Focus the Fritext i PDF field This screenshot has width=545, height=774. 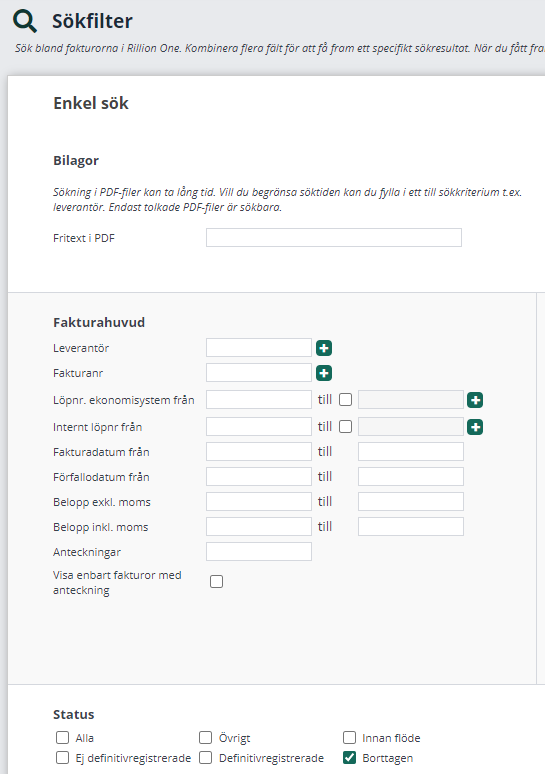(334, 237)
